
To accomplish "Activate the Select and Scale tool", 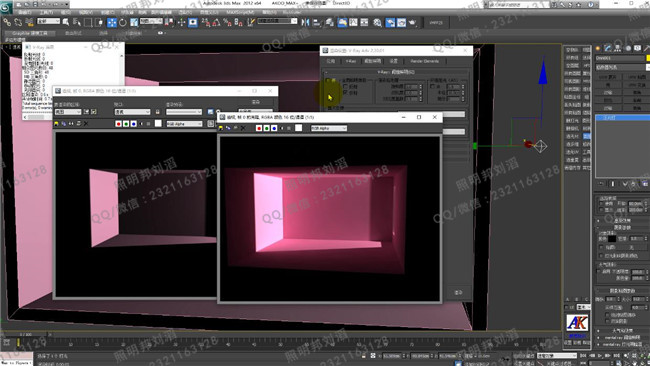I will pyautogui.click(x=134, y=22).
